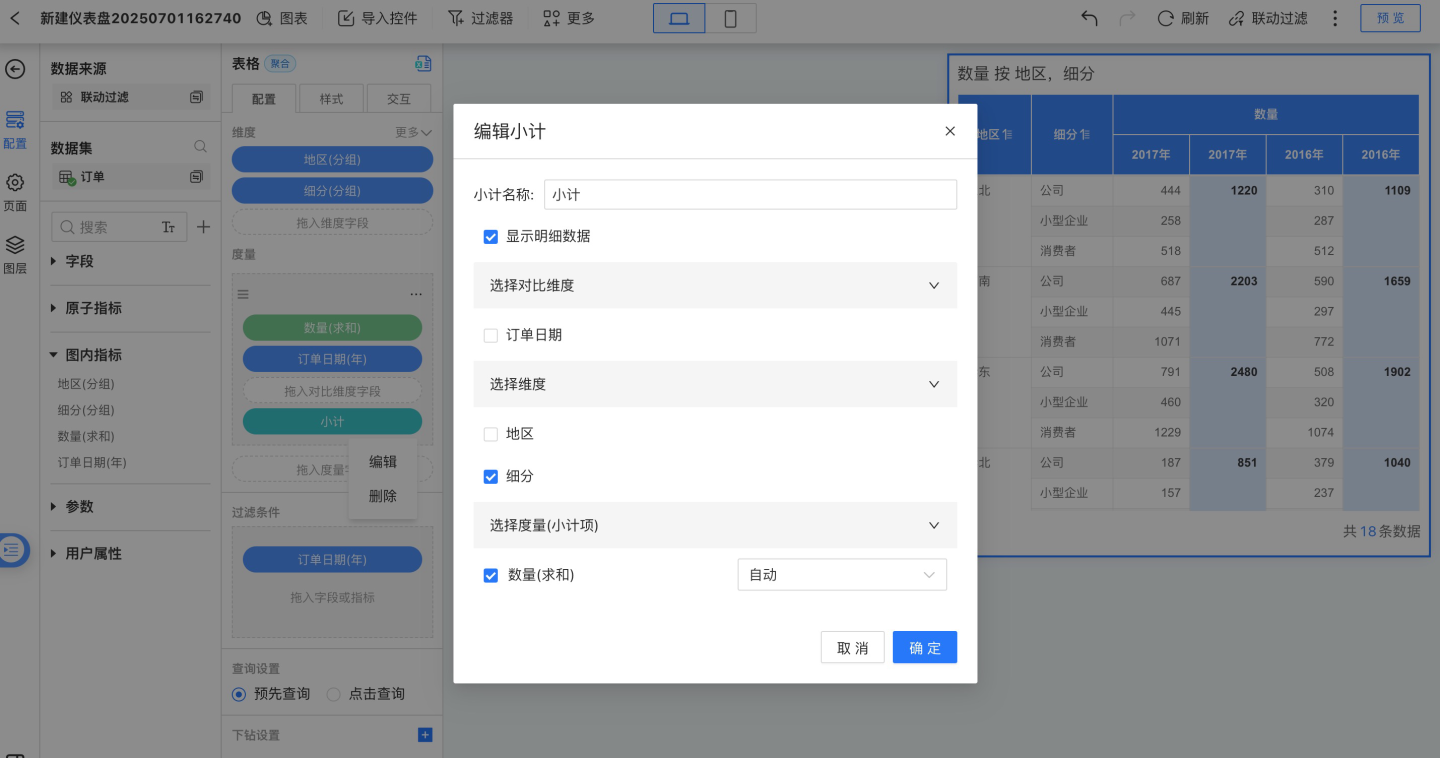Switch to the Style tab

point(331,99)
